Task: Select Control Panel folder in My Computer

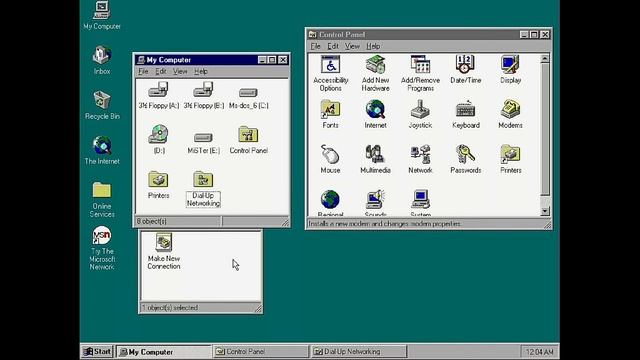Action: pos(248,140)
